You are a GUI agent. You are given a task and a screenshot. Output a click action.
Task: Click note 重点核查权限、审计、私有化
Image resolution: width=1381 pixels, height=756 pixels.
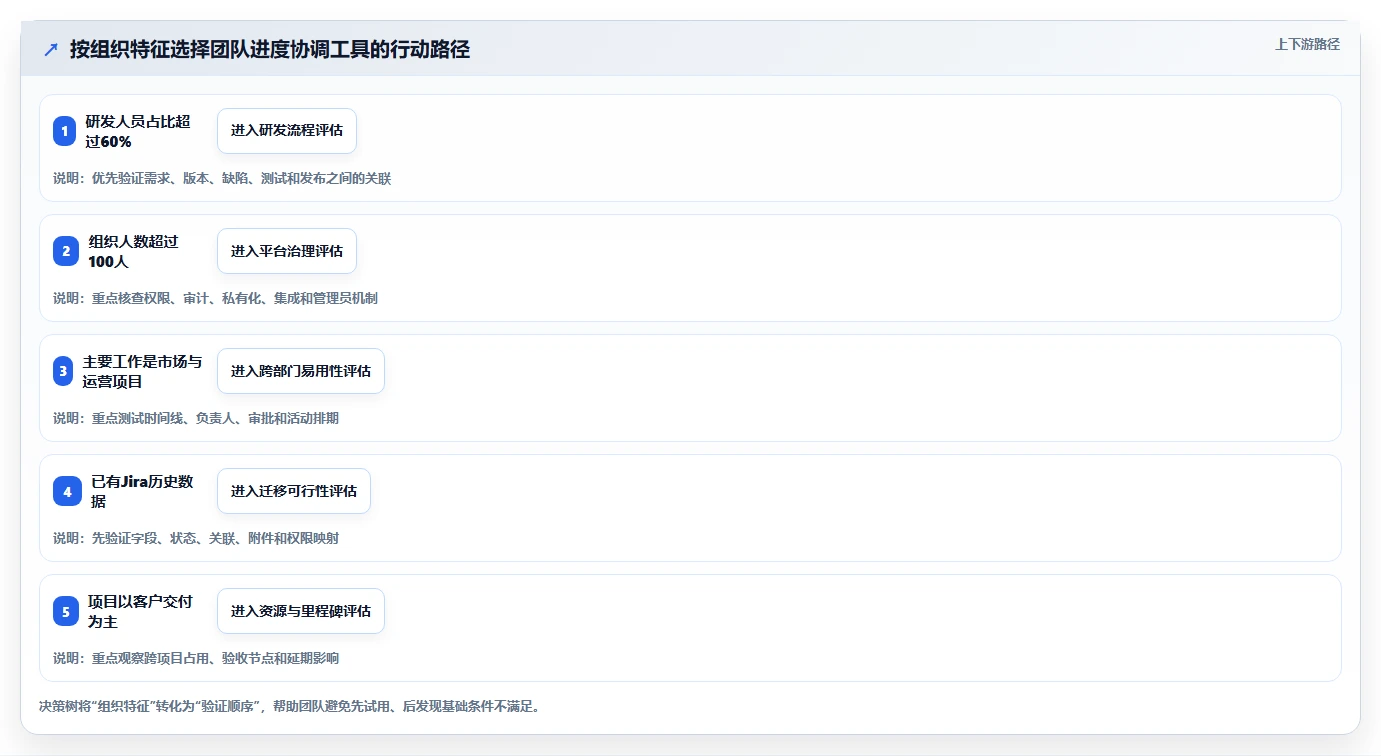215,298
